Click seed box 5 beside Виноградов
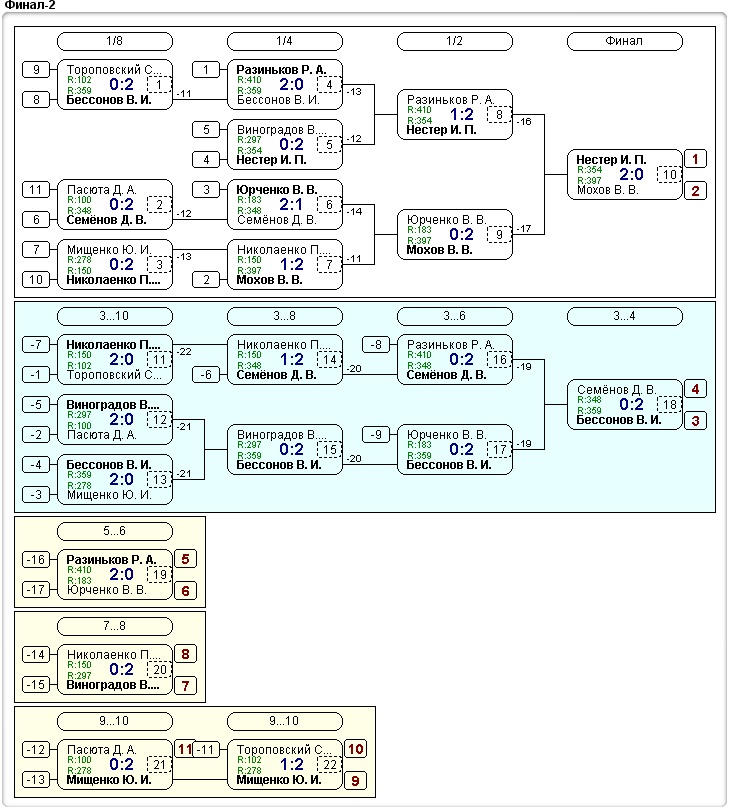This screenshot has width=729, height=809. (x=206, y=130)
